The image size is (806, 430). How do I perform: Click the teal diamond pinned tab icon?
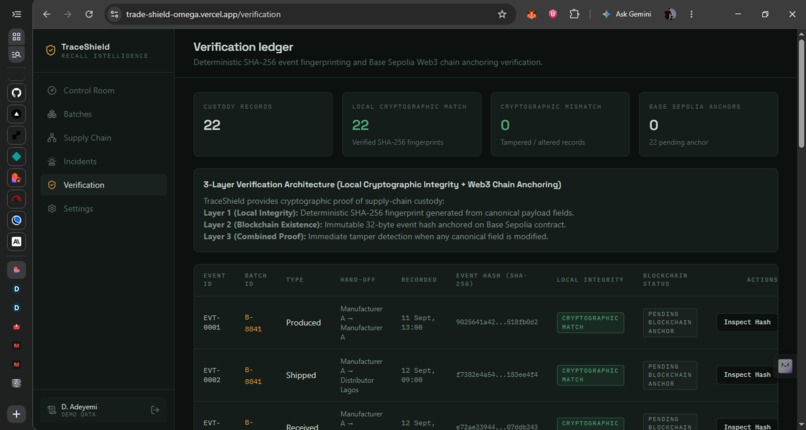(x=16, y=157)
